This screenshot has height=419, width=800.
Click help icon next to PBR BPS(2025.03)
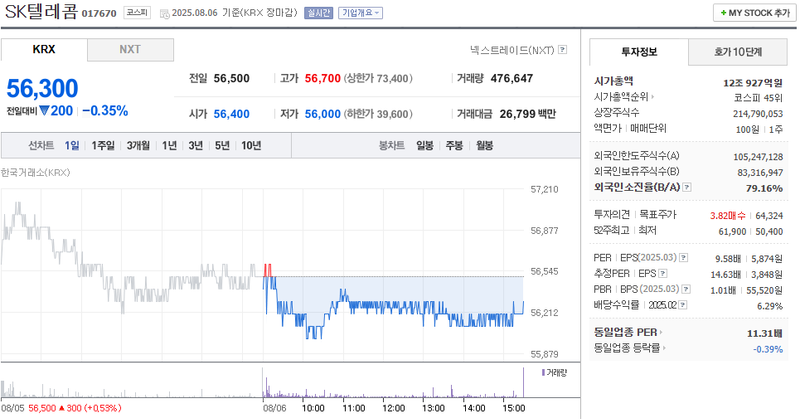tap(686, 289)
